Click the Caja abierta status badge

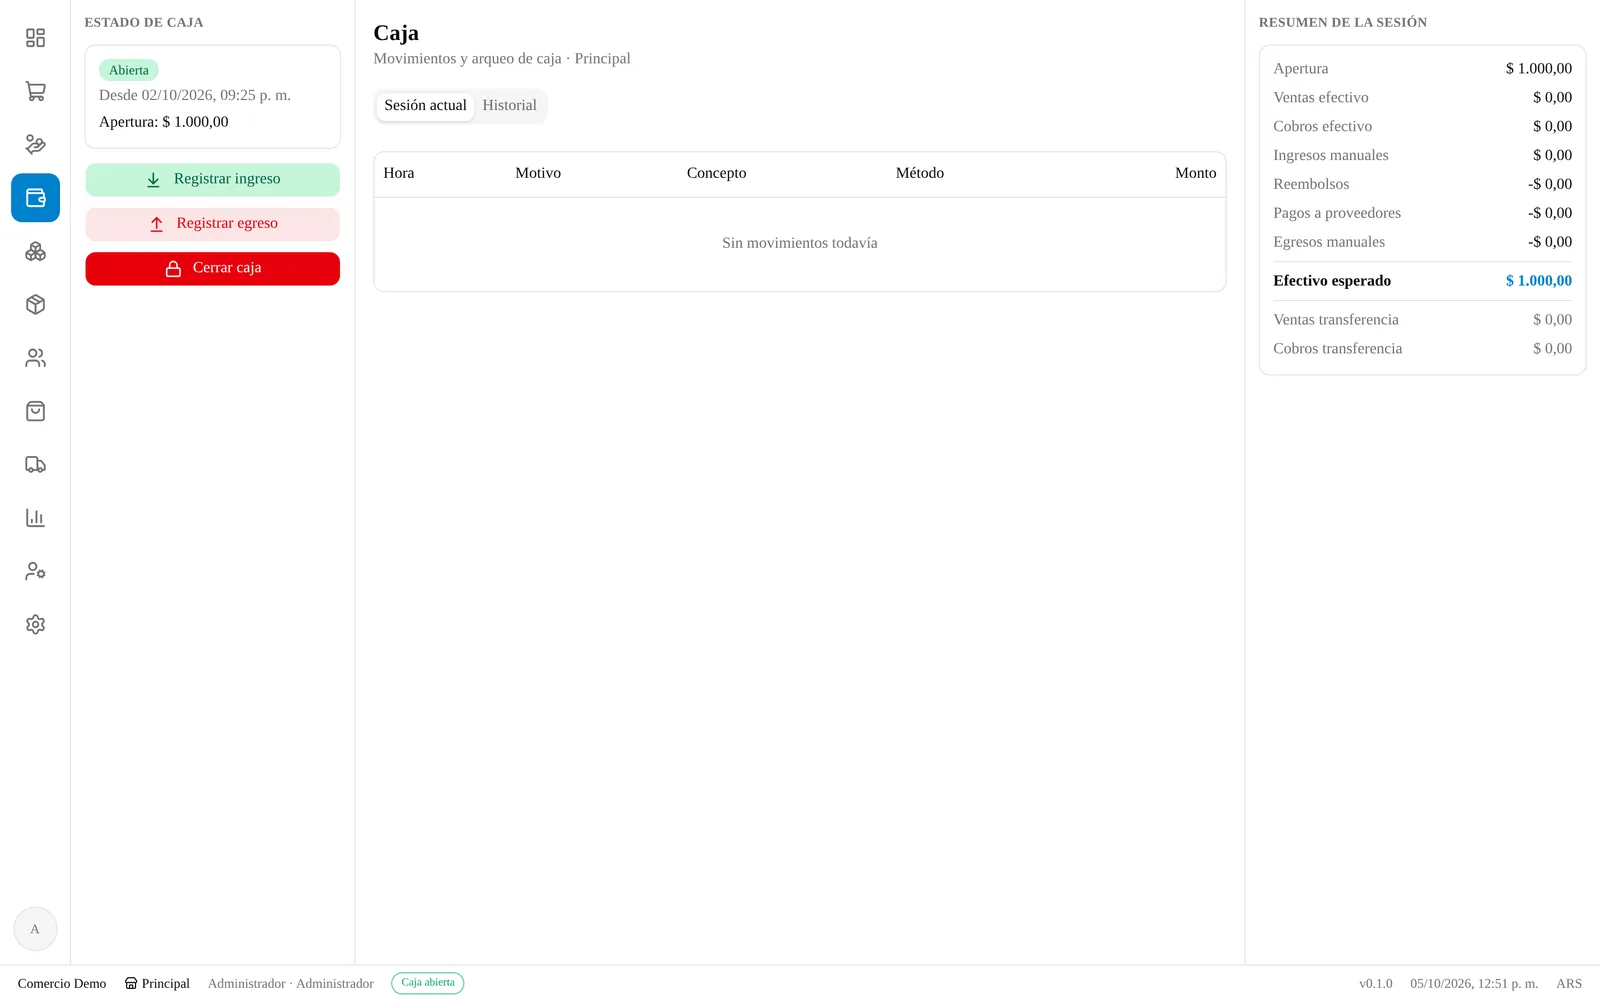pyautogui.click(x=428, y=983)
